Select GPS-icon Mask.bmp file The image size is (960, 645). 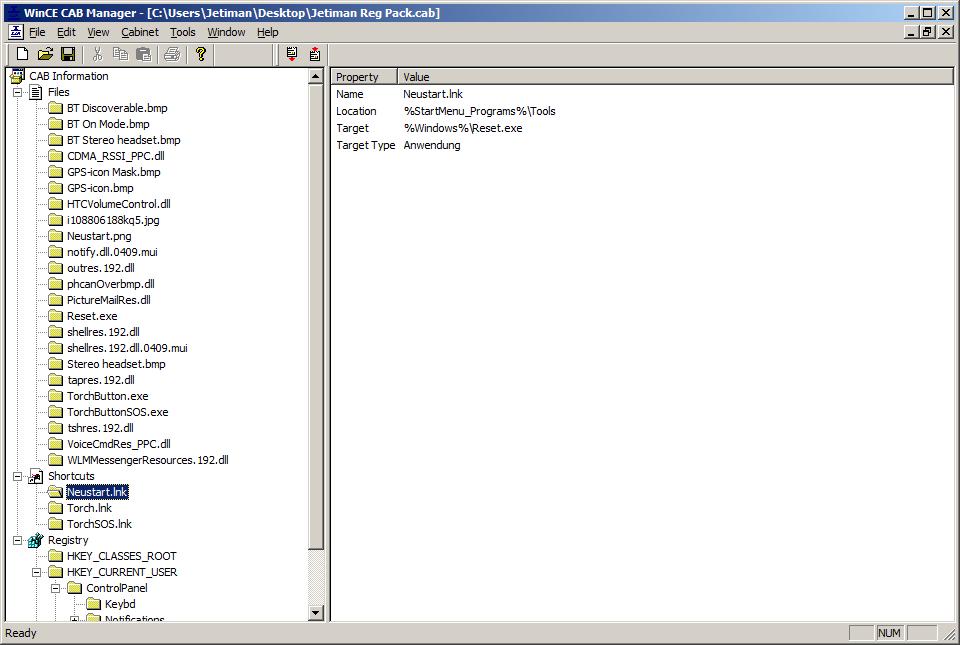[x=114, y=172]
